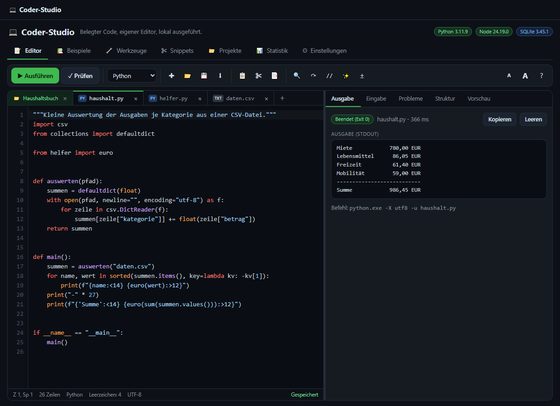Open the Projekte tab
This screenshot has width=560, height=406.
point(225,51)
